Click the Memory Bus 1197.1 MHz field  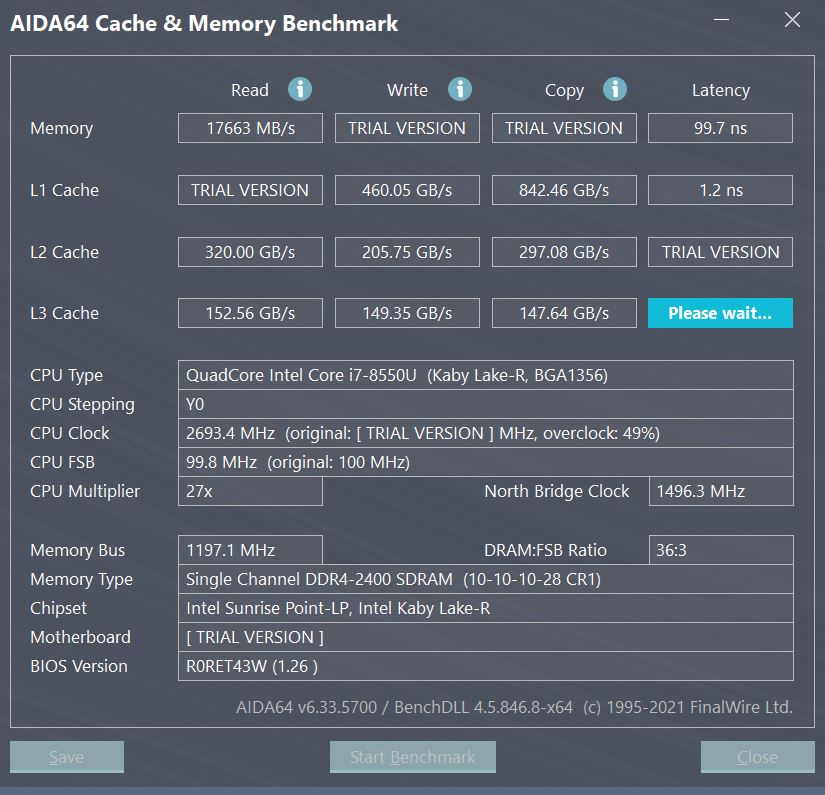[x=250, y=550]
